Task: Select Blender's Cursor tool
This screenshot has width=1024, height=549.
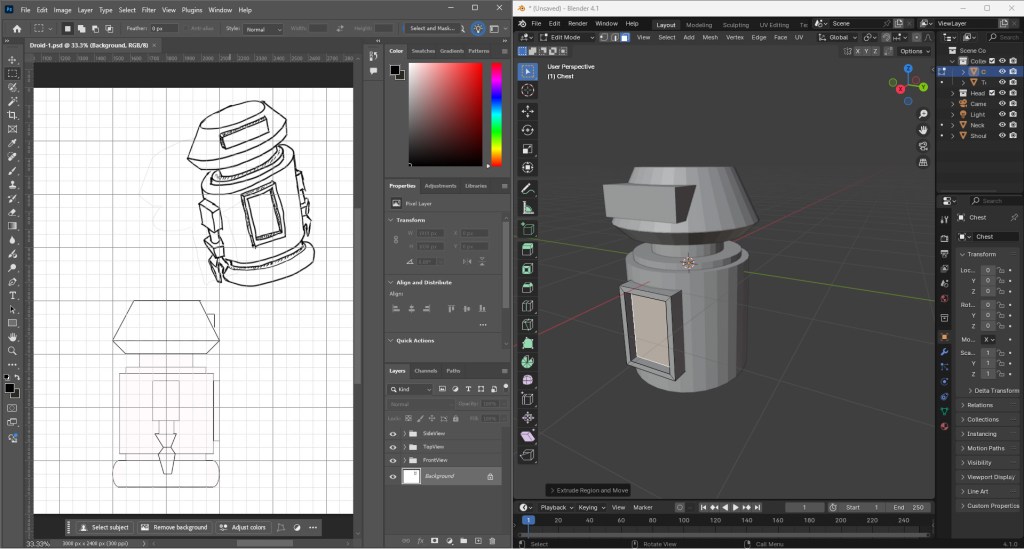Action: coord(527,91)
